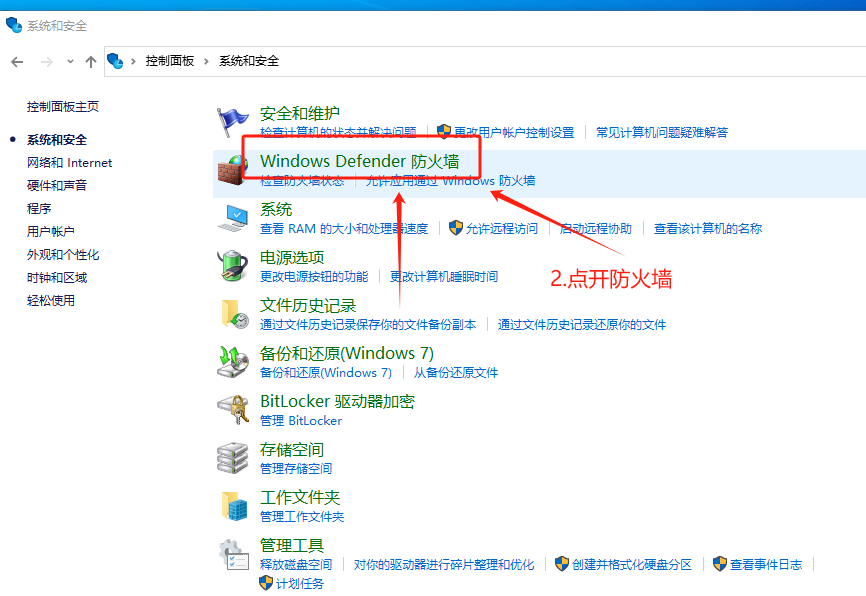Click the 存储空间 drive stack icon
The image size is (866, 596).
click(x=233, y=459)
